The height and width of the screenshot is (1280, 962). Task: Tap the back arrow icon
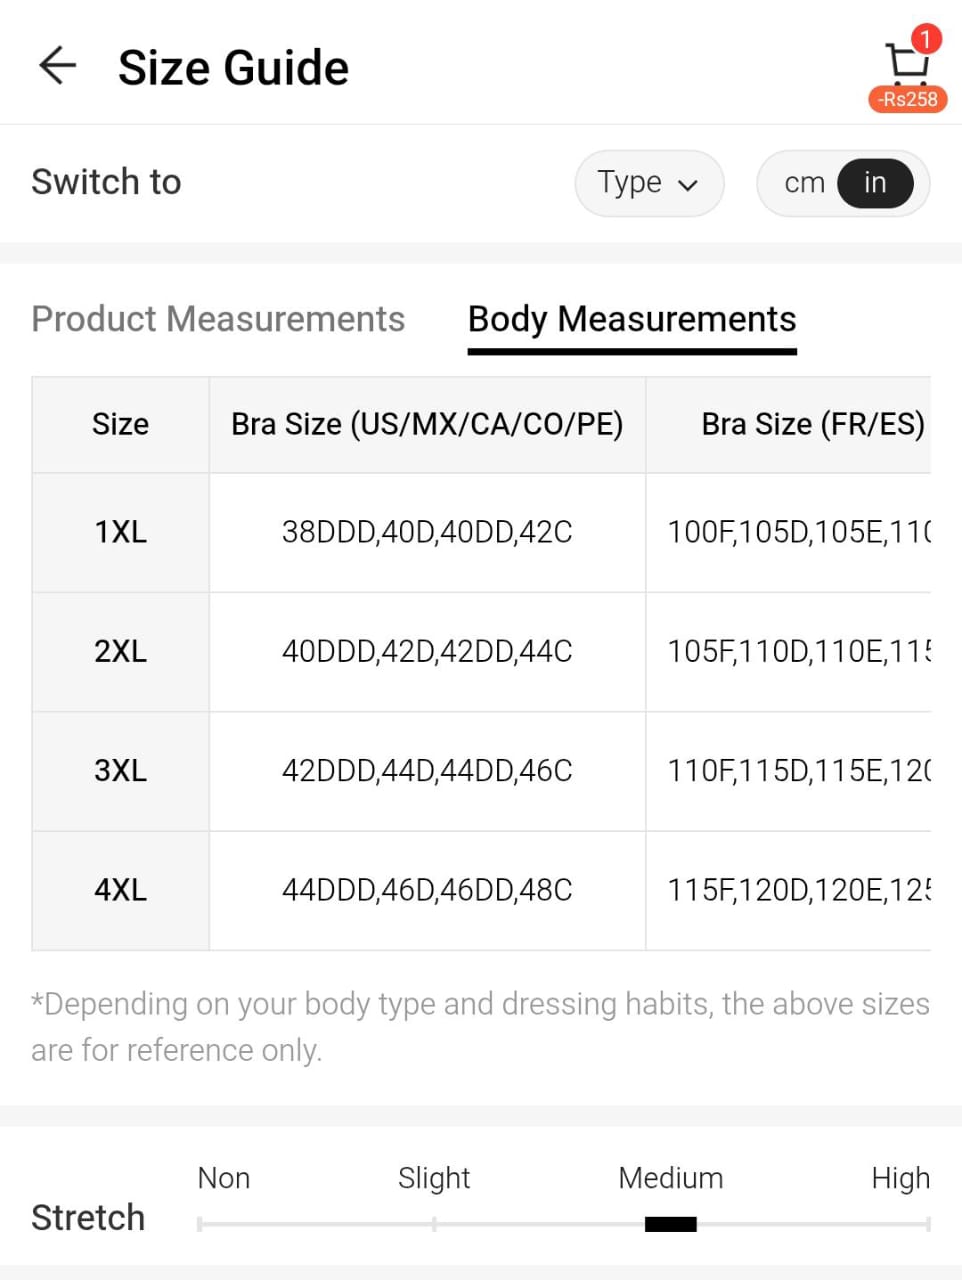coord(57,66)
